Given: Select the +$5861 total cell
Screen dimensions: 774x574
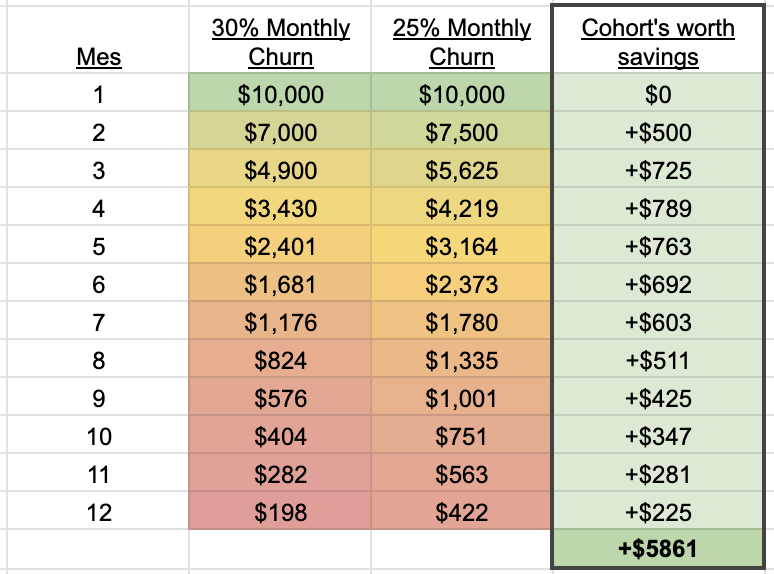Looking at the screenshot, I should [x=657, y=551].
